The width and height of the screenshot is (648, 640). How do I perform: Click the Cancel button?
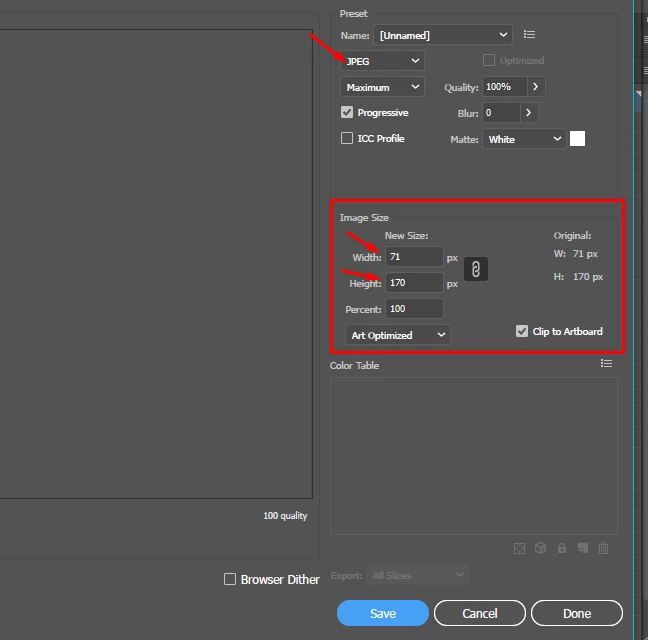pyautogui.click(x=479, y=613)
